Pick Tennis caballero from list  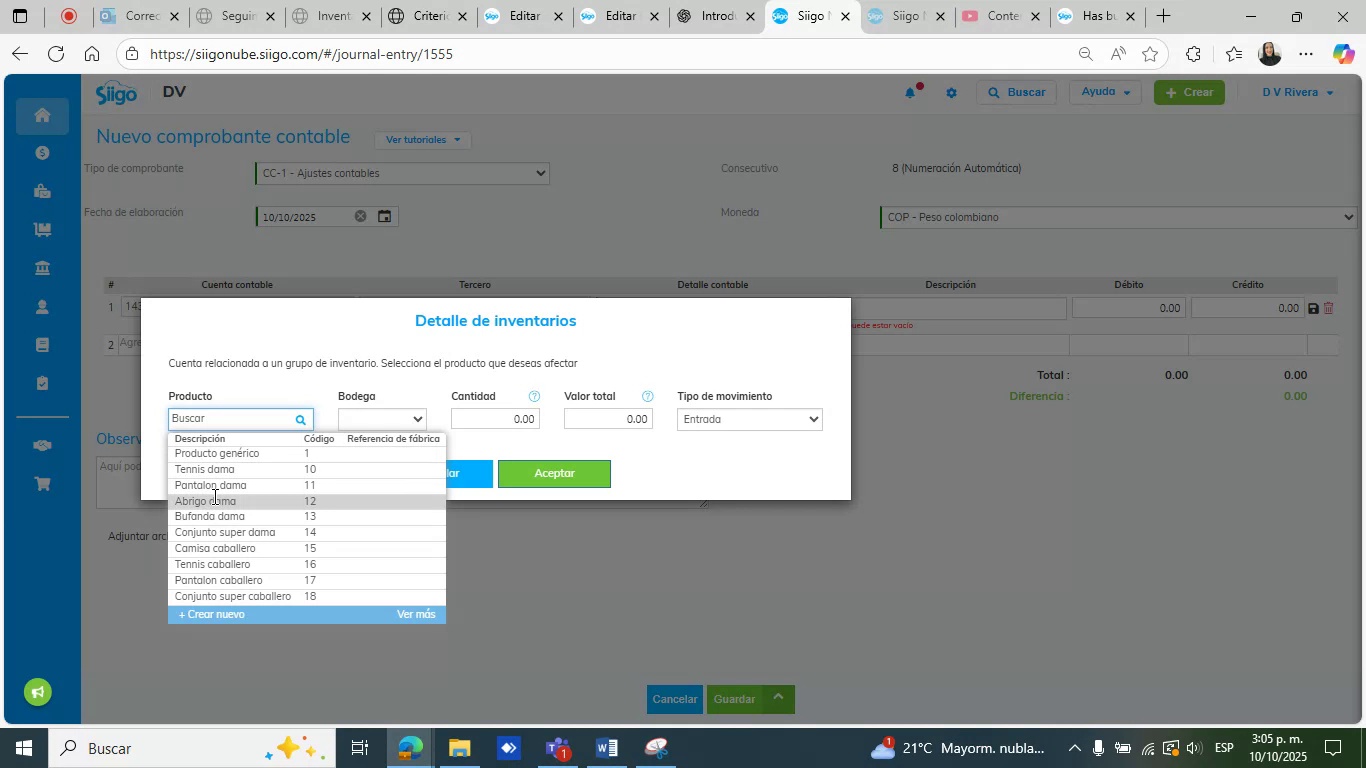(x=307, y=565)
